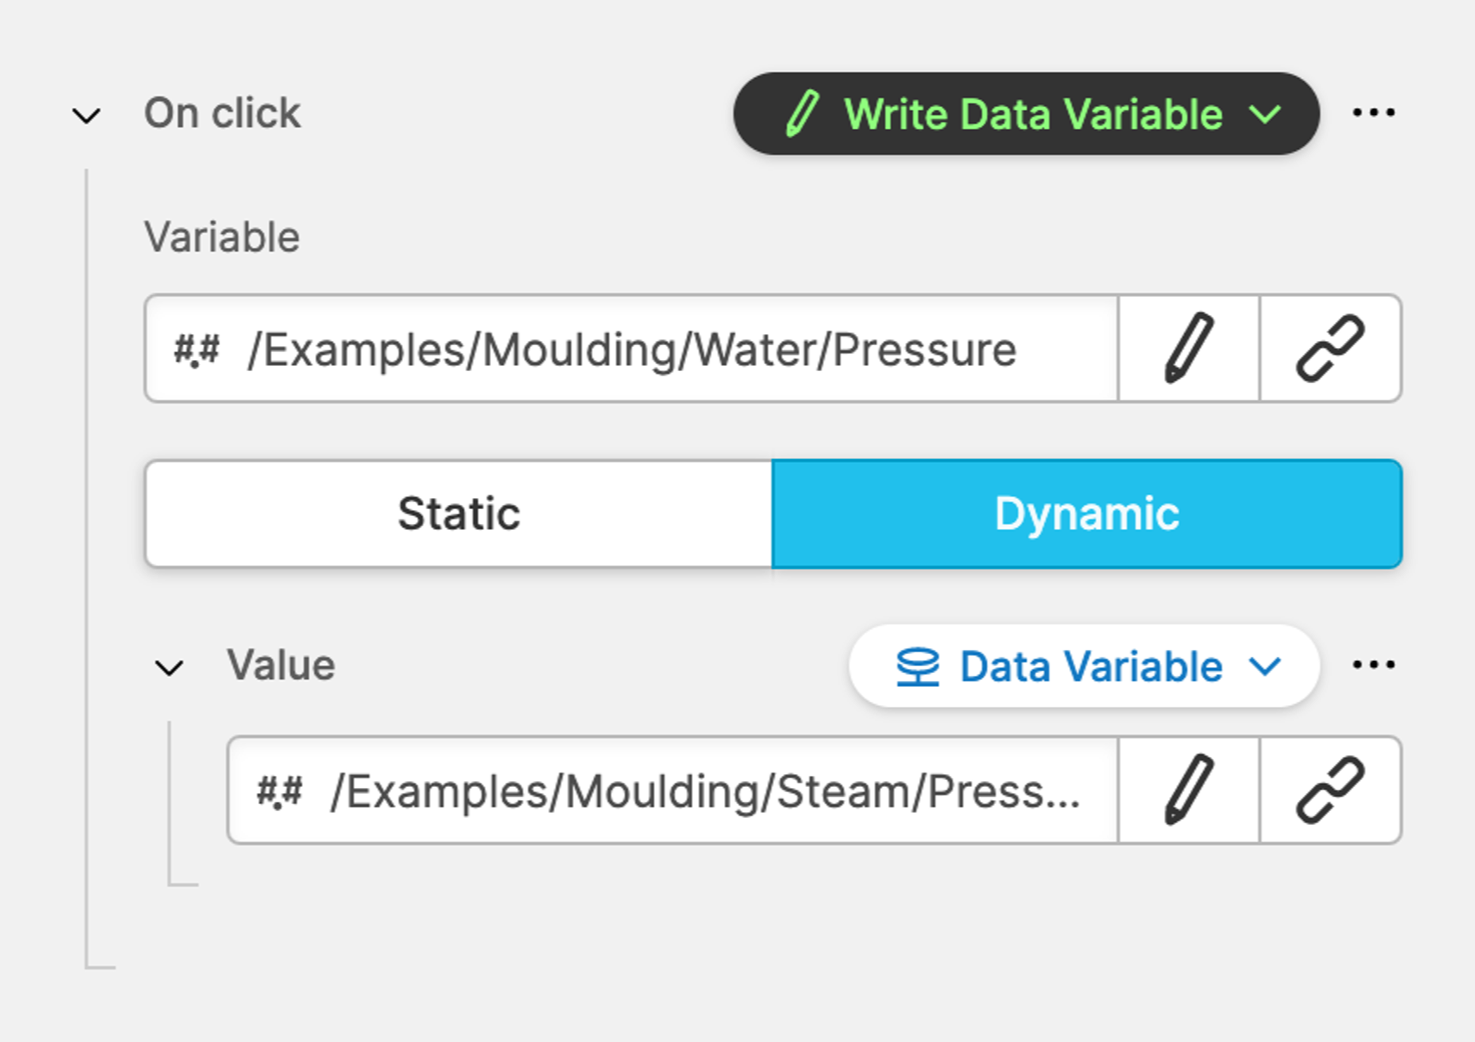Click the green pencil icon in Write Data Variable
This screenshot has width=1475, height=1042.
(803, 114)
